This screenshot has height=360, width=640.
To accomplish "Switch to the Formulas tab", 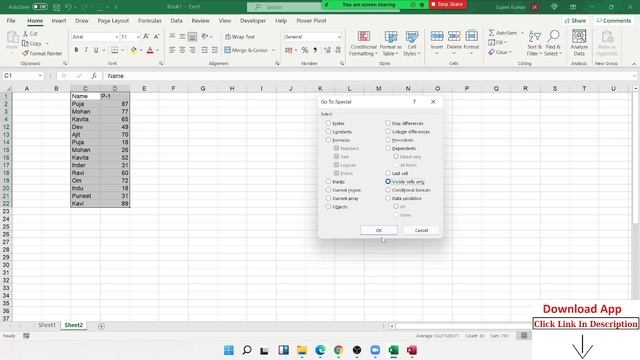I will (149, 20).
